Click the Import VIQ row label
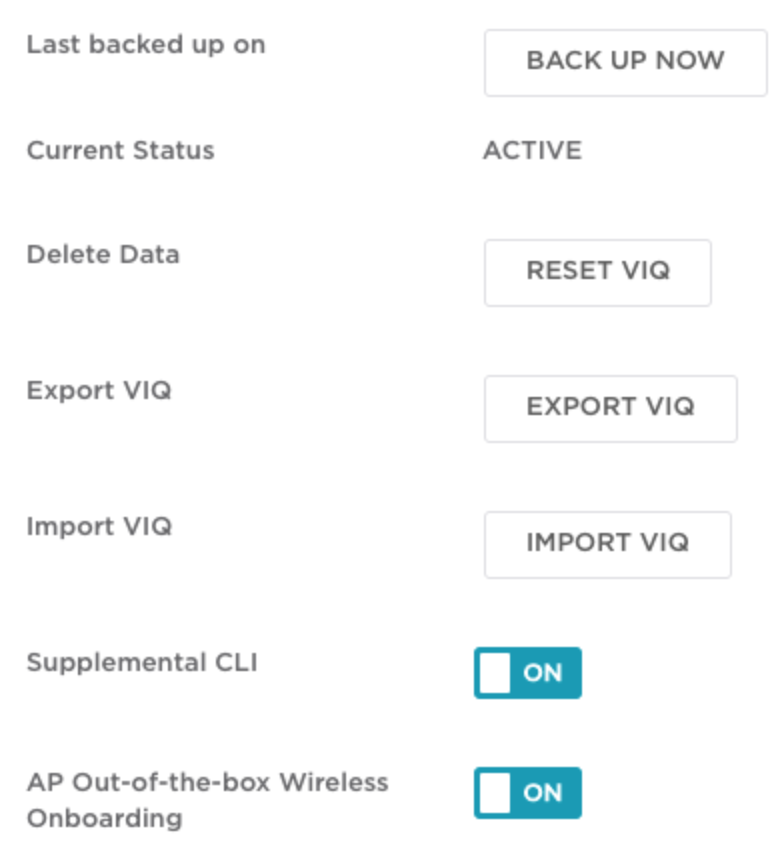780x858 pixels. pyautogui.click(x=99, y=526)
